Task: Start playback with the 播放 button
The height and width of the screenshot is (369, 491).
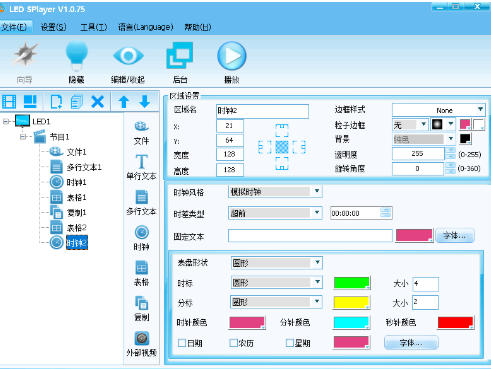Action: click(232, 56)
